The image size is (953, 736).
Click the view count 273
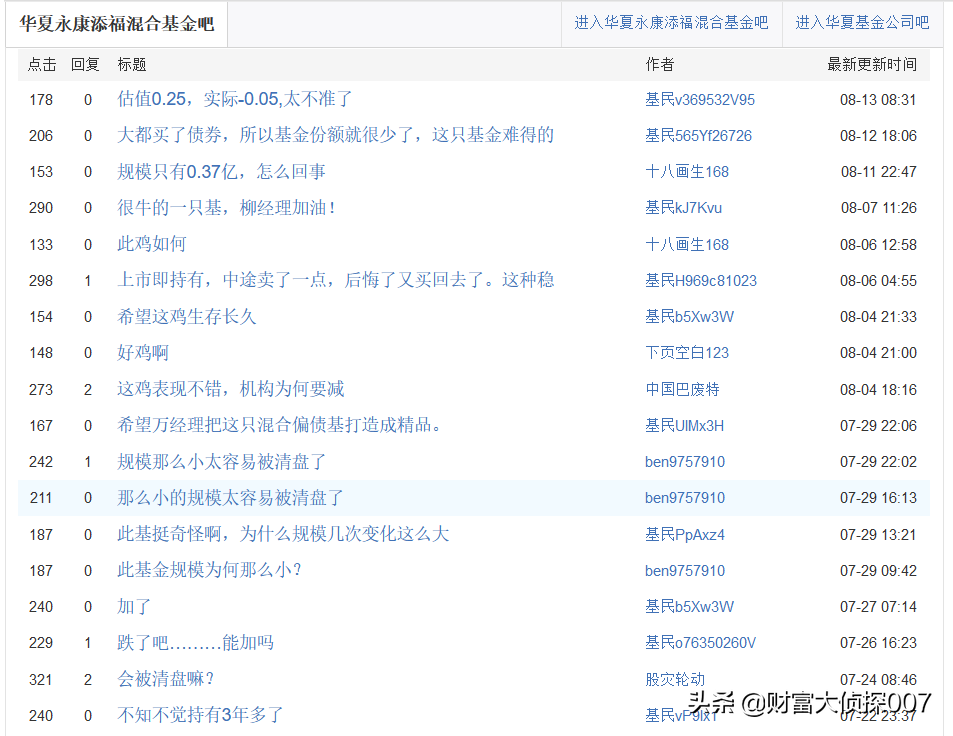[41, 390]
